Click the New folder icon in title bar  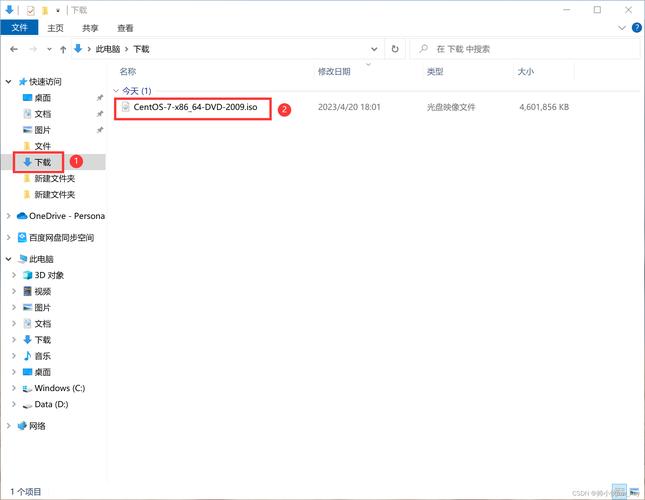(x=45, y=10)
